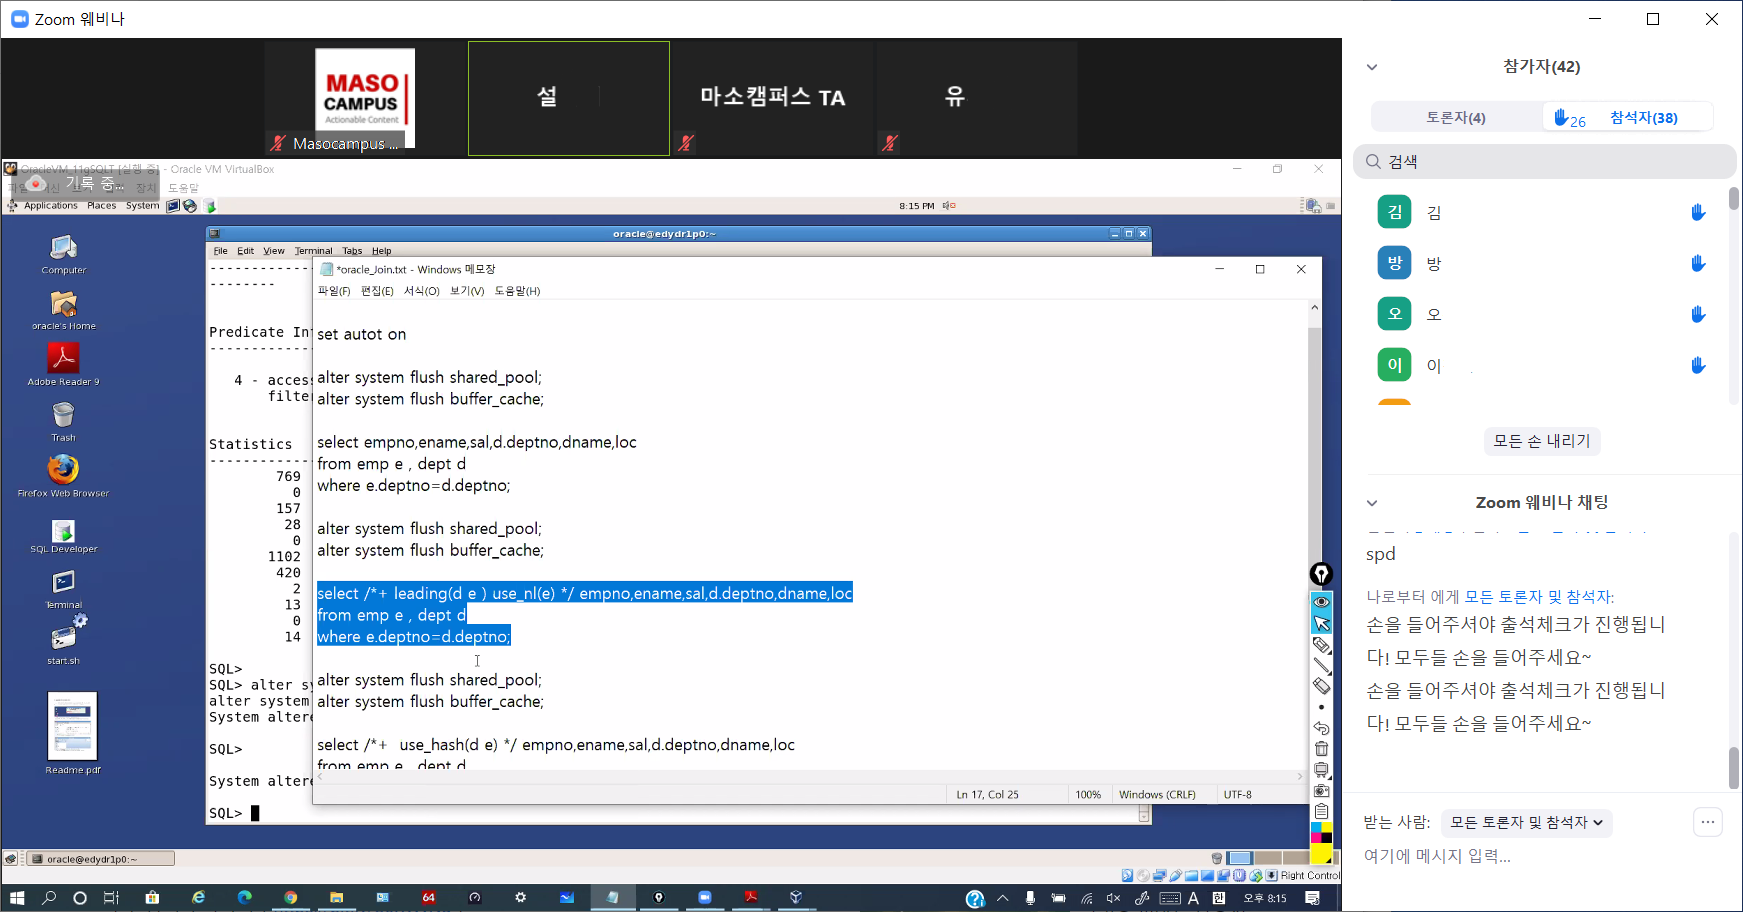Open the 모든 토론자 및 참석자 recipient dropdown
The image size is (1743, 912).
click(x=1526, y=823)
